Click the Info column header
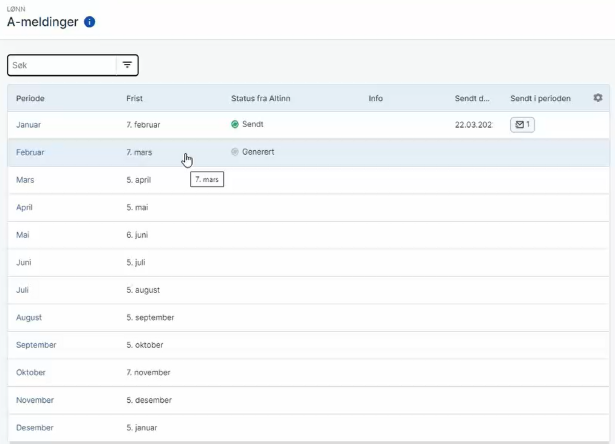The height and width of the screenshot is (446, 615). point(375,98)
